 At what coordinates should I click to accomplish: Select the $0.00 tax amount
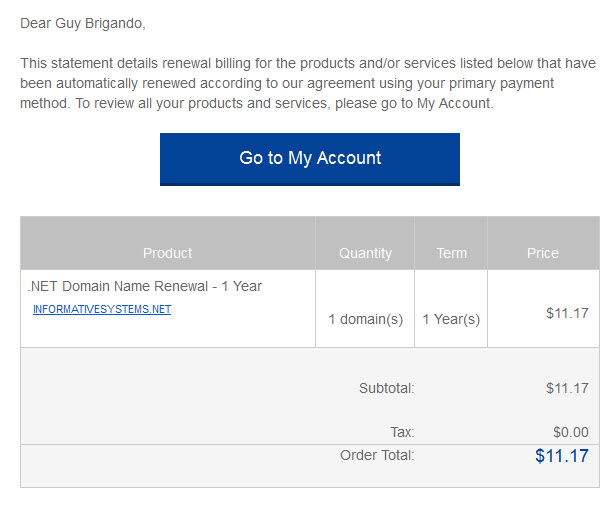click(x=571, y=432)
